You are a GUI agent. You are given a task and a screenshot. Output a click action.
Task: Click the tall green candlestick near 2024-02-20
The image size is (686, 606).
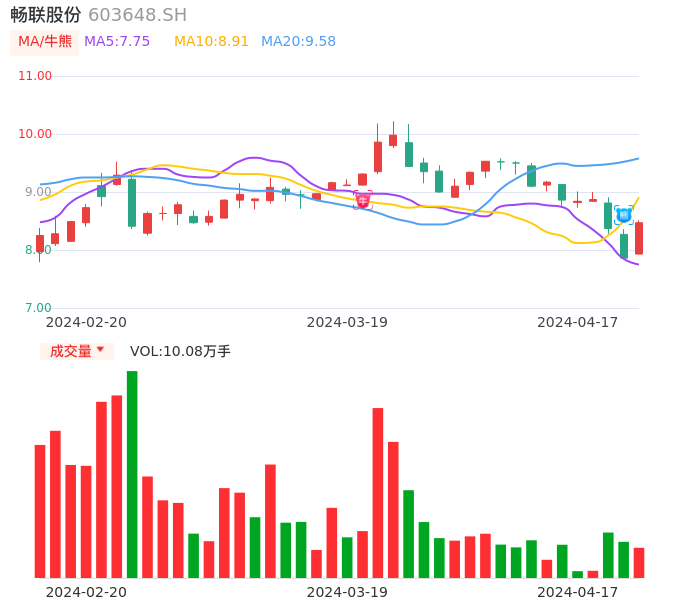[x=132, y=202]
